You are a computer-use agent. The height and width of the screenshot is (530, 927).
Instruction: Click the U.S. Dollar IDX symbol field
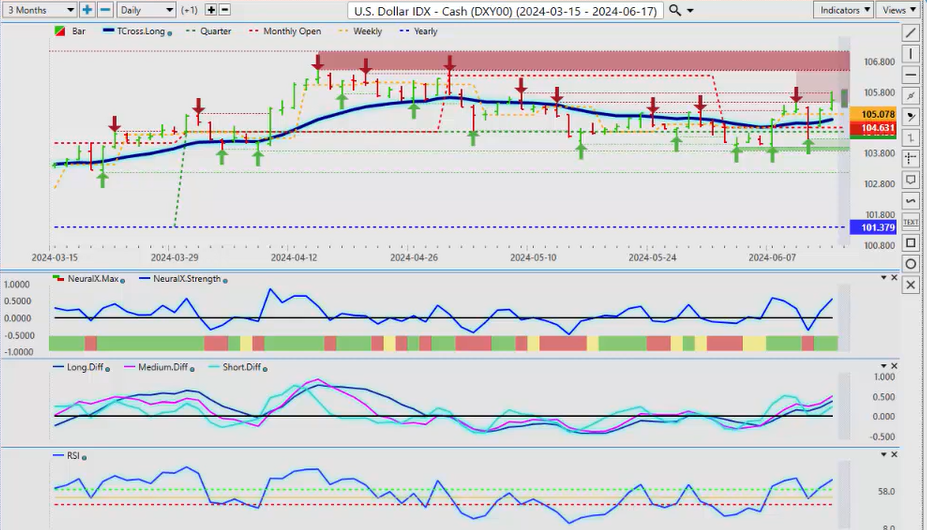point(506,10)
